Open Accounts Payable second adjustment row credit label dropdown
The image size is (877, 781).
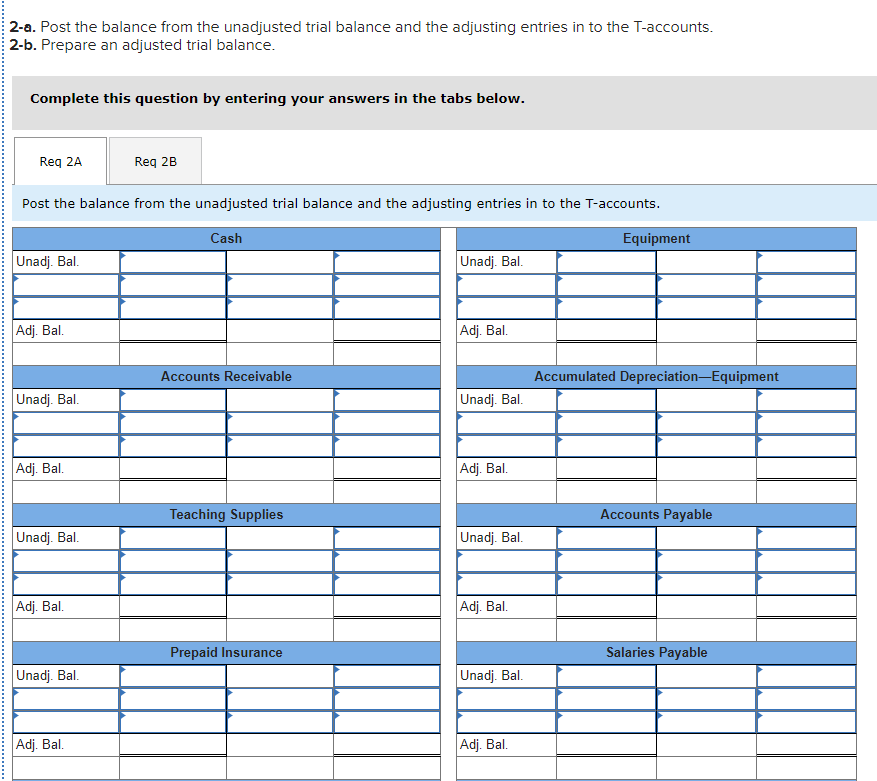tap(706, 584)
